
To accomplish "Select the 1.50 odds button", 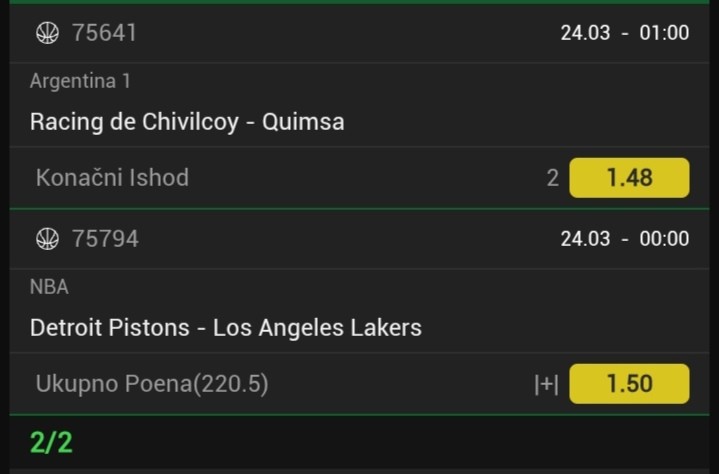I will 629,384.
